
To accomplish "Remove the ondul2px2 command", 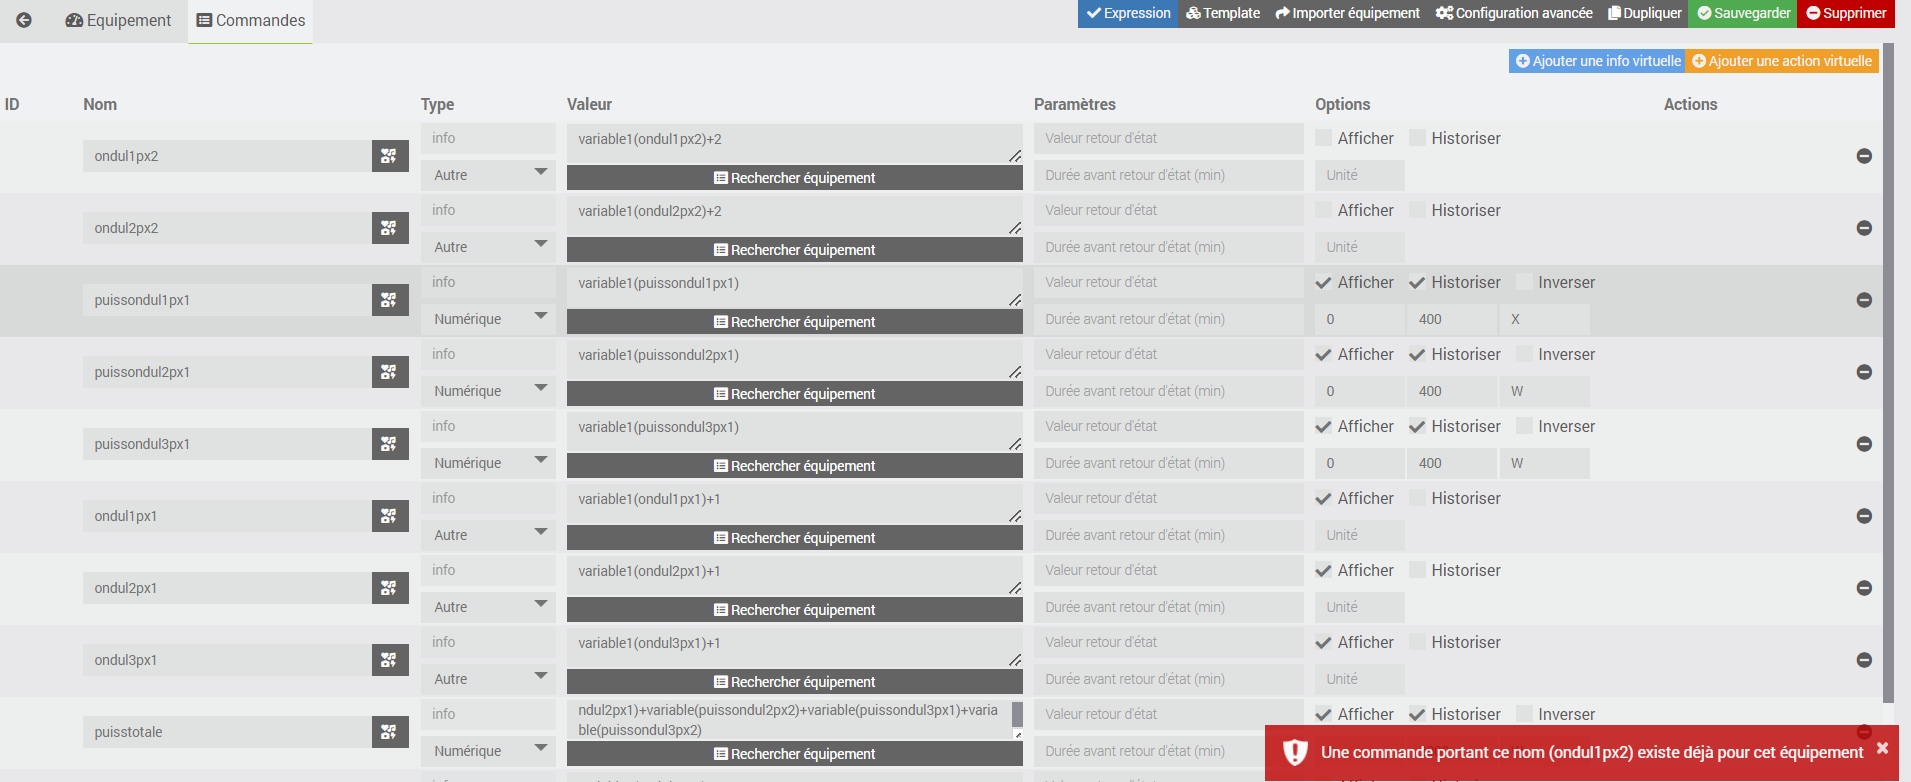I will click(1864, 228).
